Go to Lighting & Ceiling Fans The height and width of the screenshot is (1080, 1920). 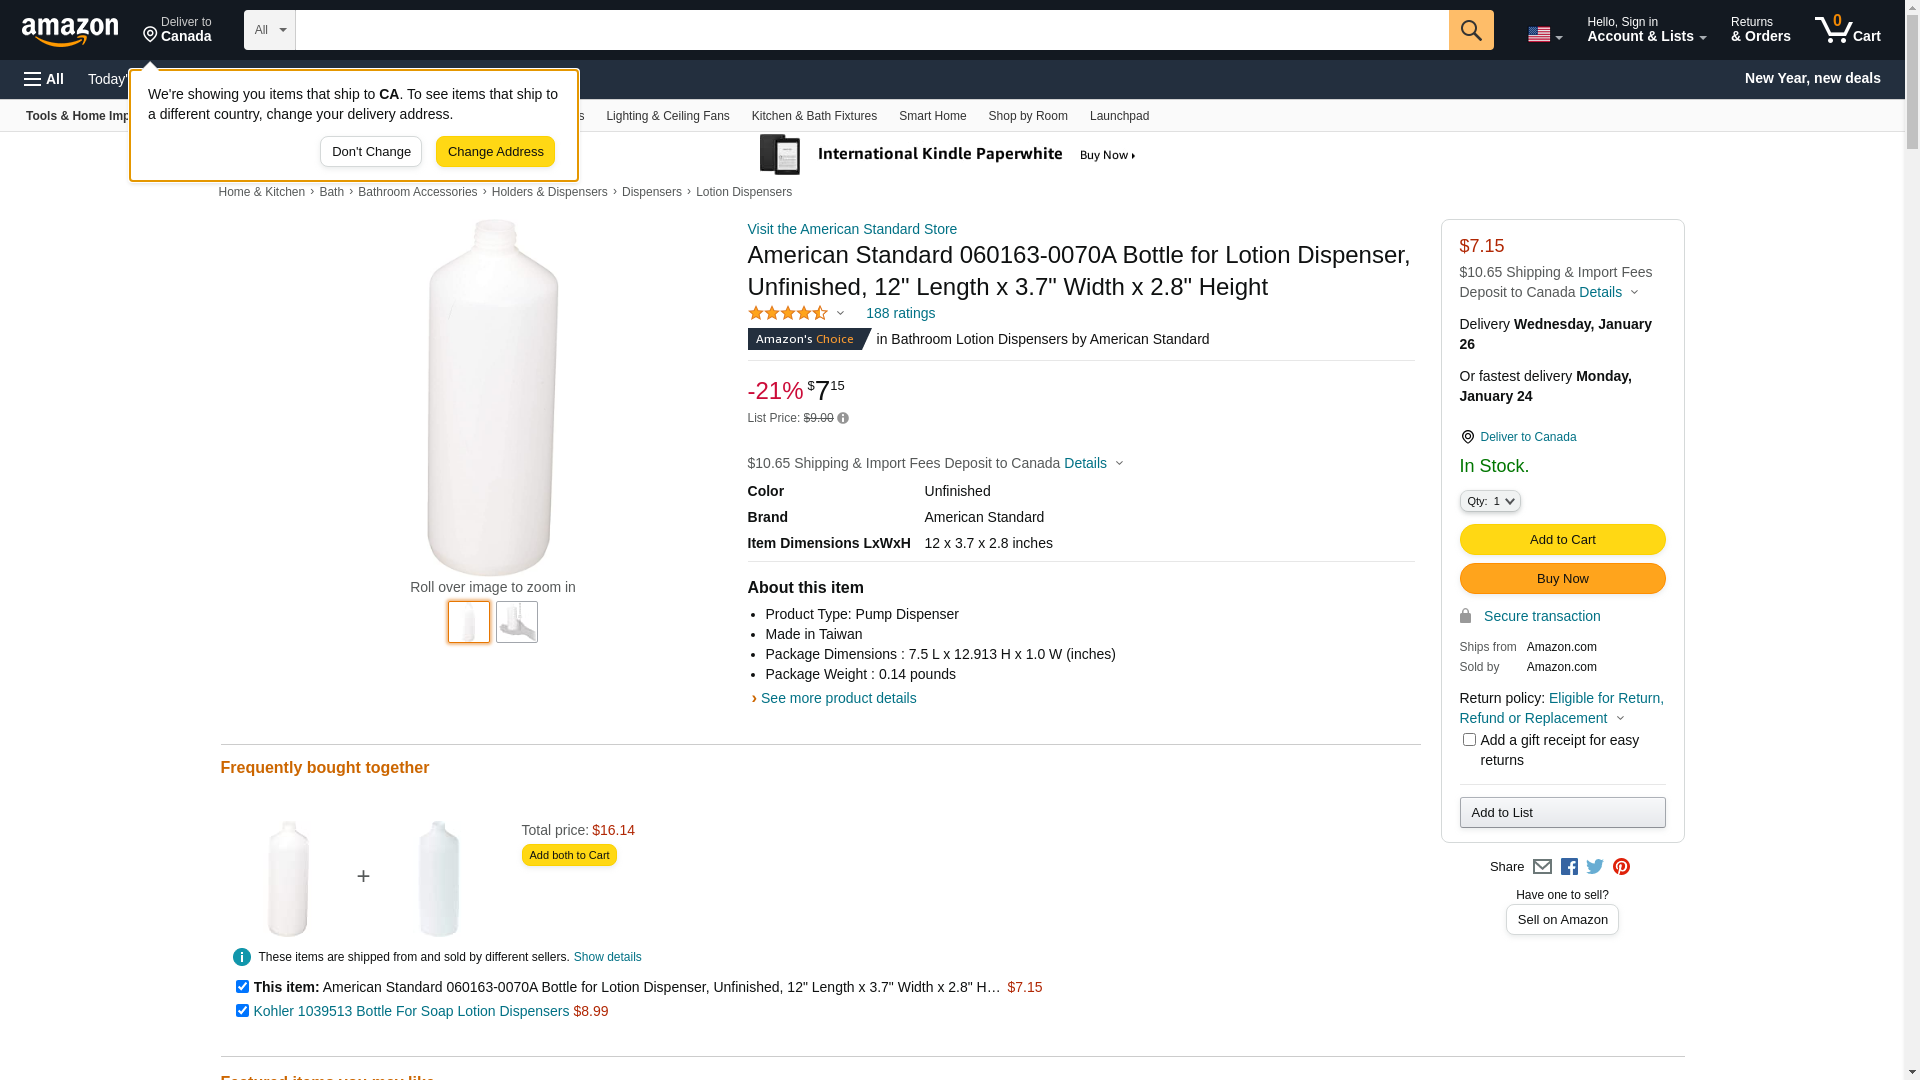(667, 116)
